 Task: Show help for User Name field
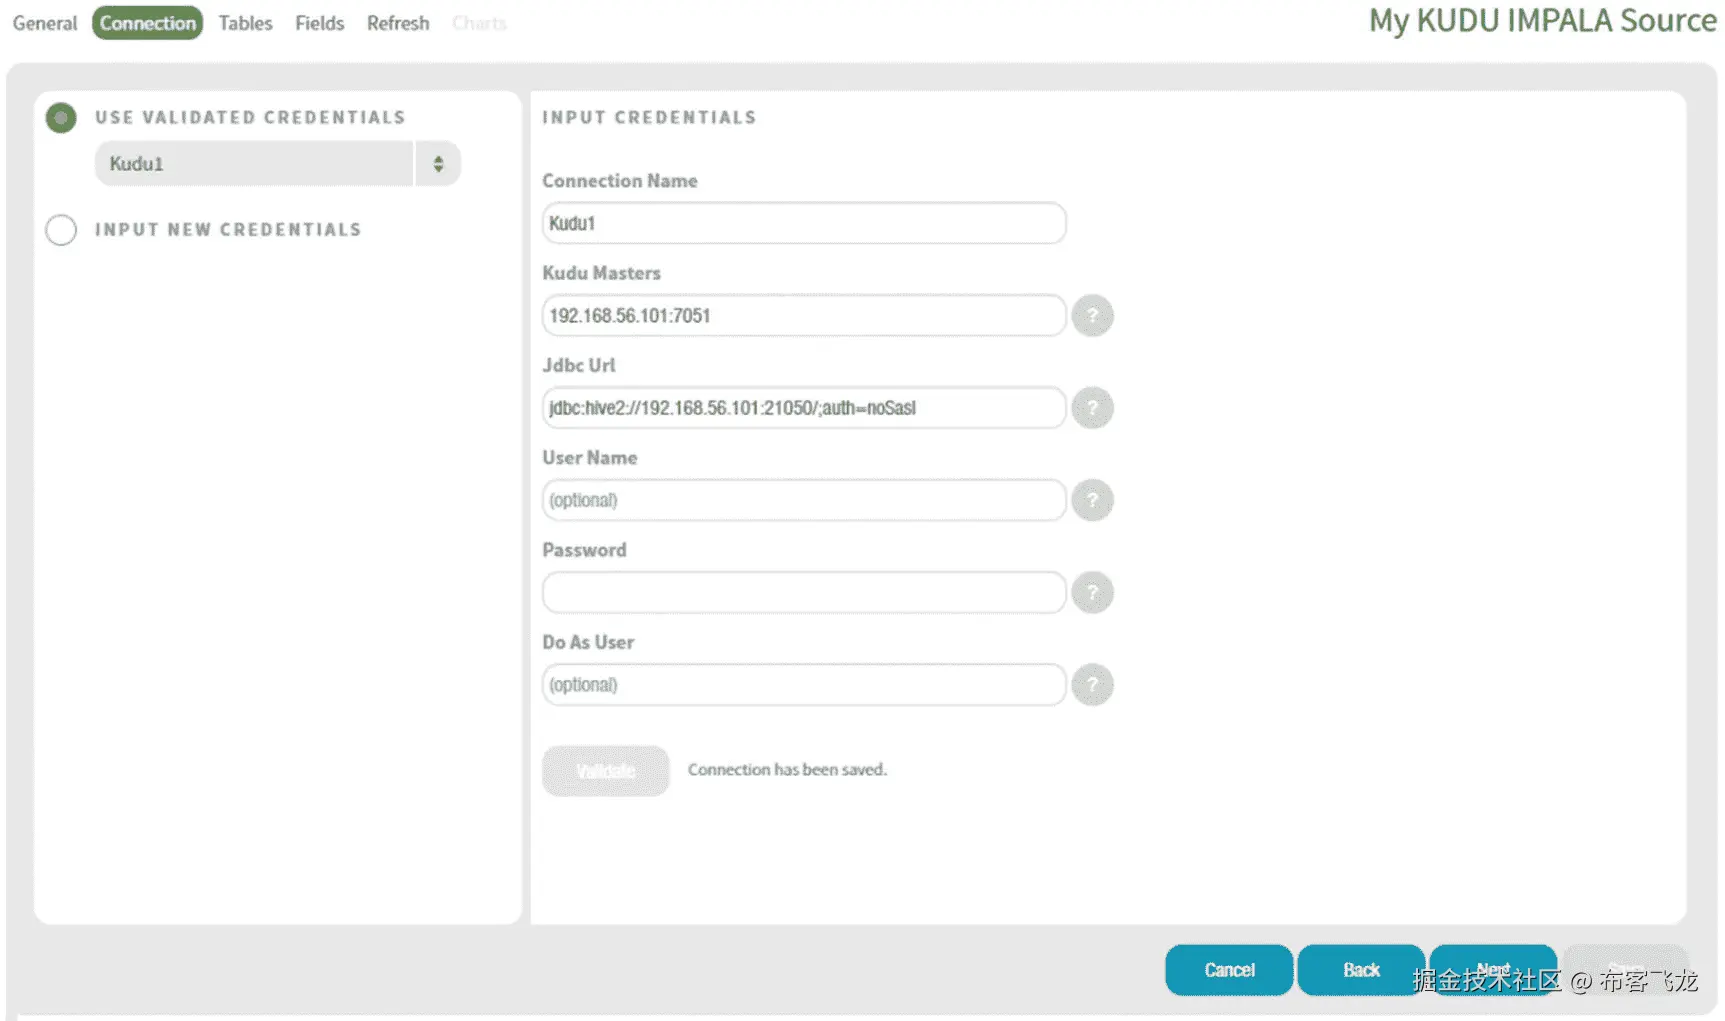[1092, 500]
